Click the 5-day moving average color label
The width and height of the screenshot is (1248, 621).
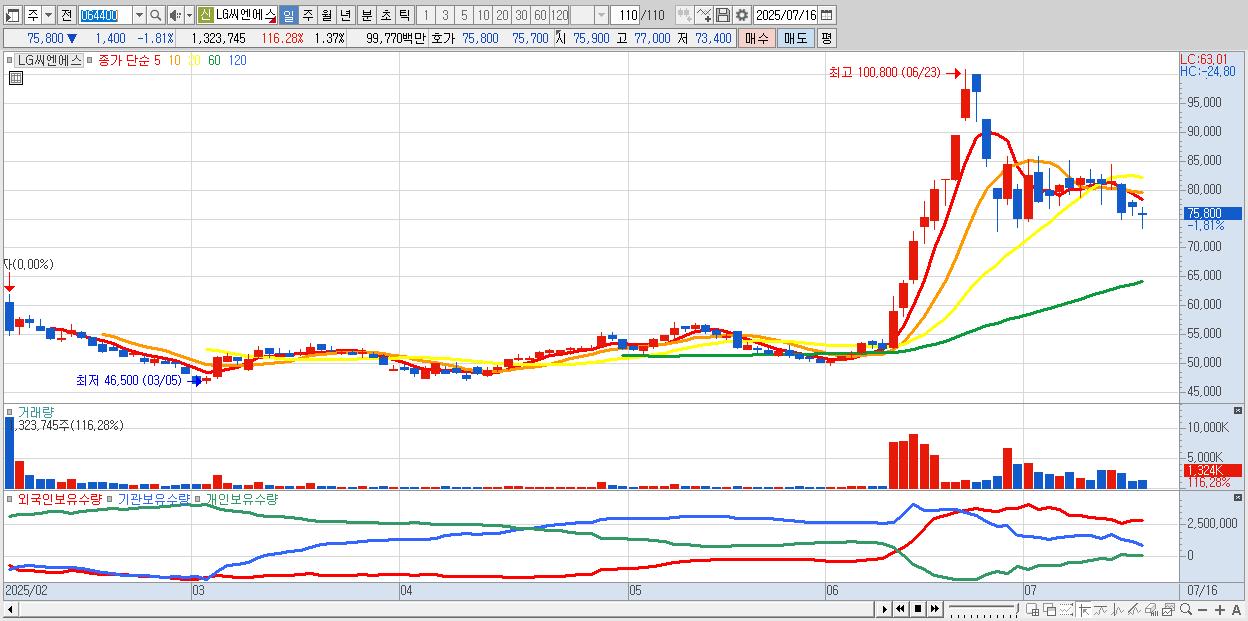[157, 60]
